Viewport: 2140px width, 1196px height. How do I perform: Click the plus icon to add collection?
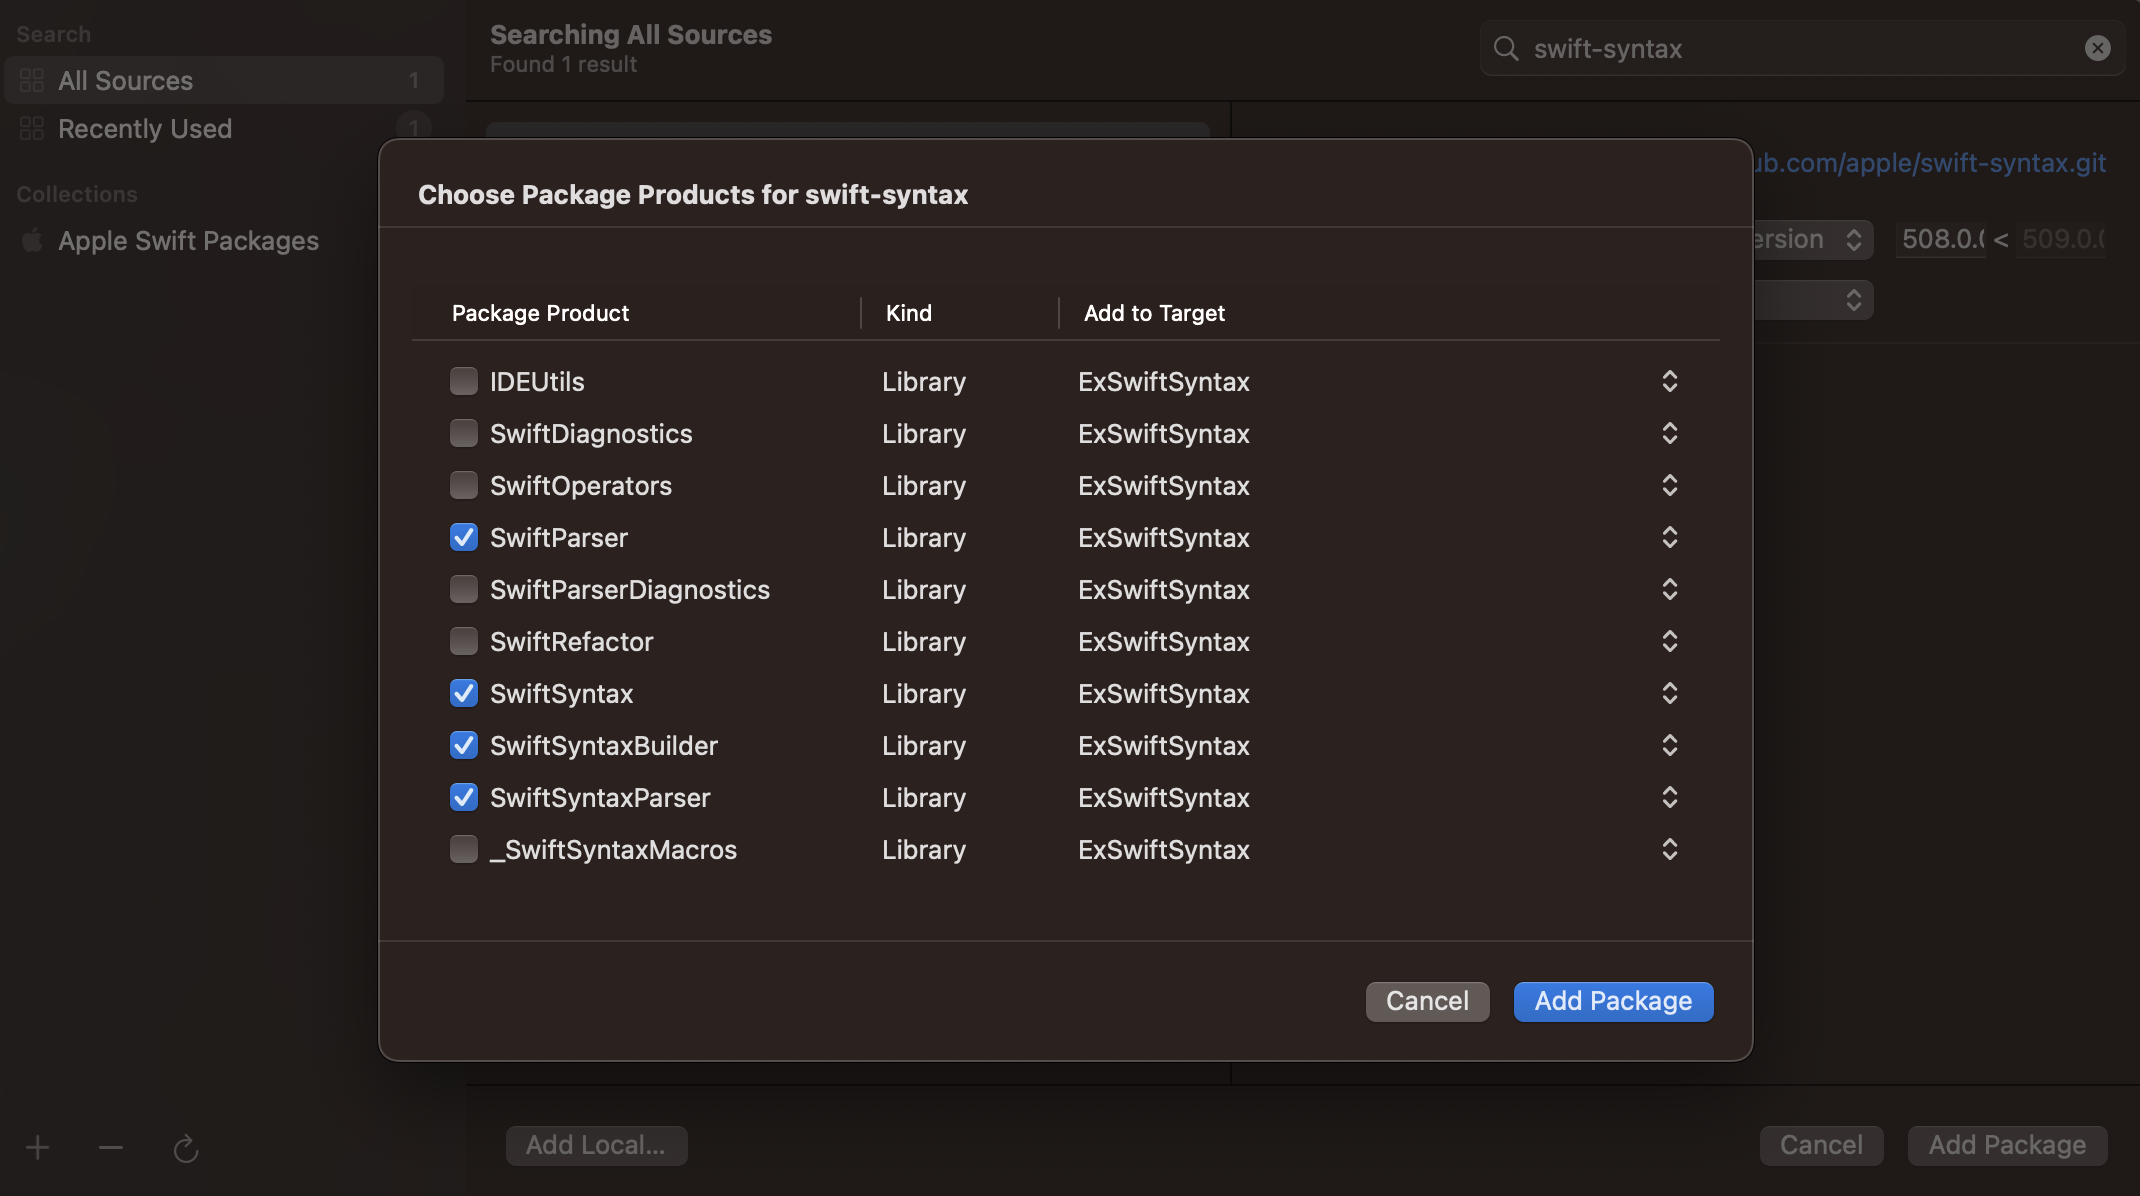coord(38,1147)
